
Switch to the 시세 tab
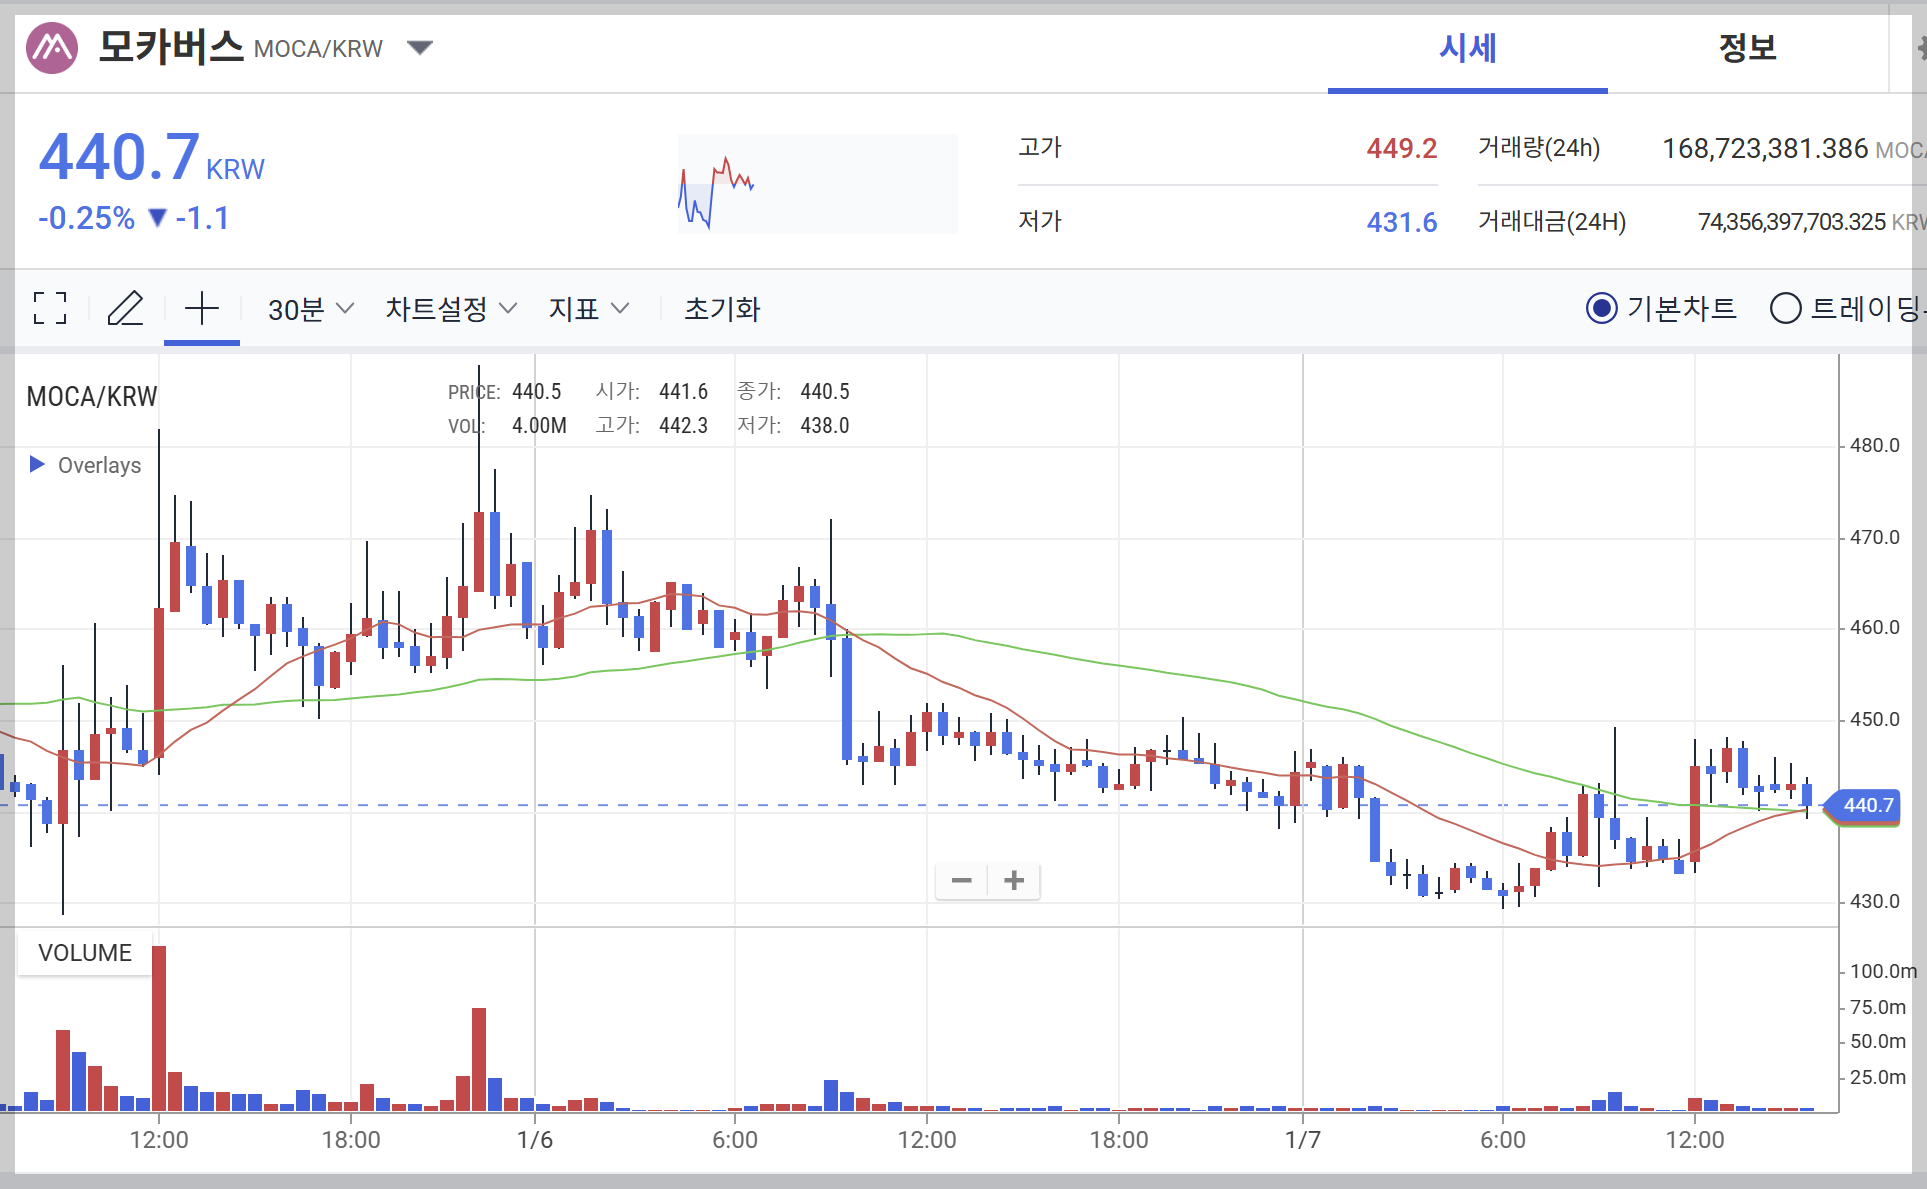coord(1467,48)
